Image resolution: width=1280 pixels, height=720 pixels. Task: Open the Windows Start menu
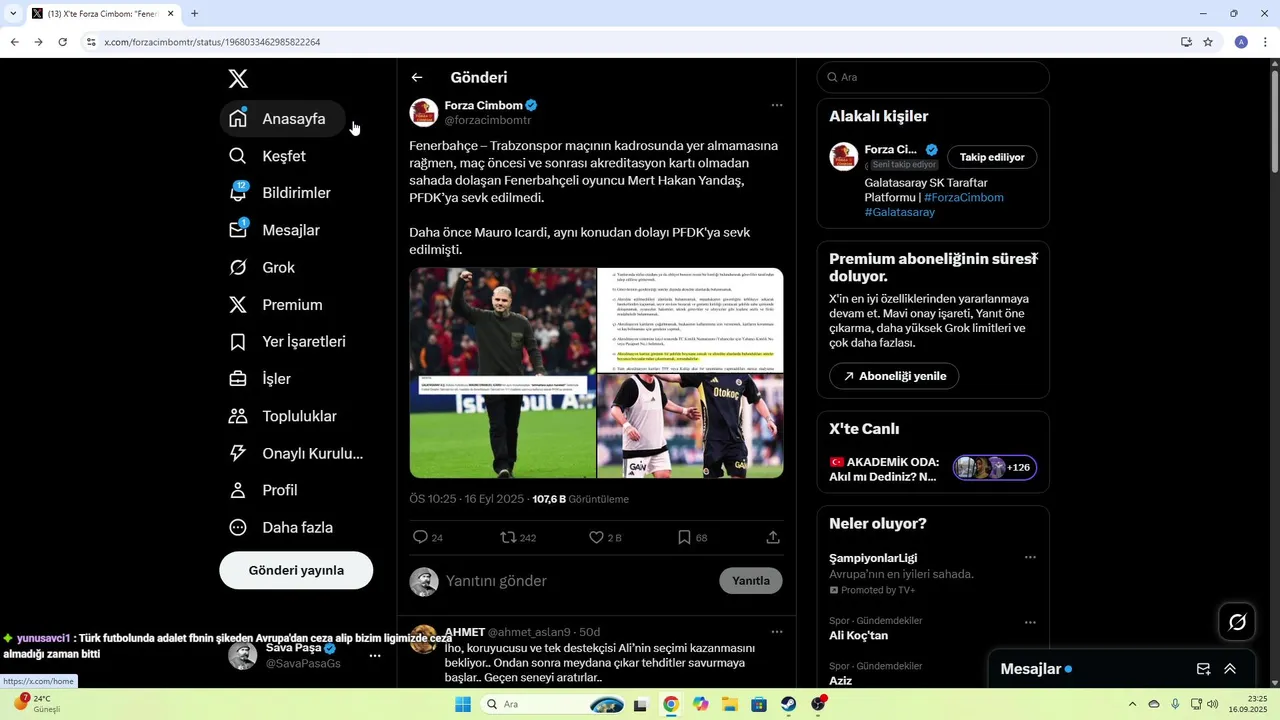(463, 704)
